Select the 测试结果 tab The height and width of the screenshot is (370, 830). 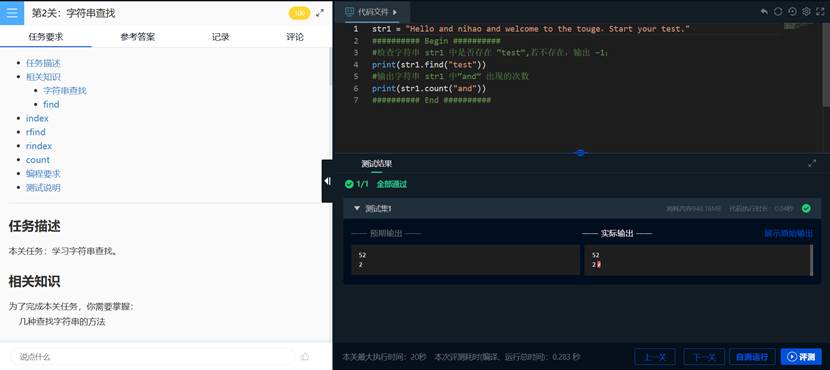click(x=376, y=164)
